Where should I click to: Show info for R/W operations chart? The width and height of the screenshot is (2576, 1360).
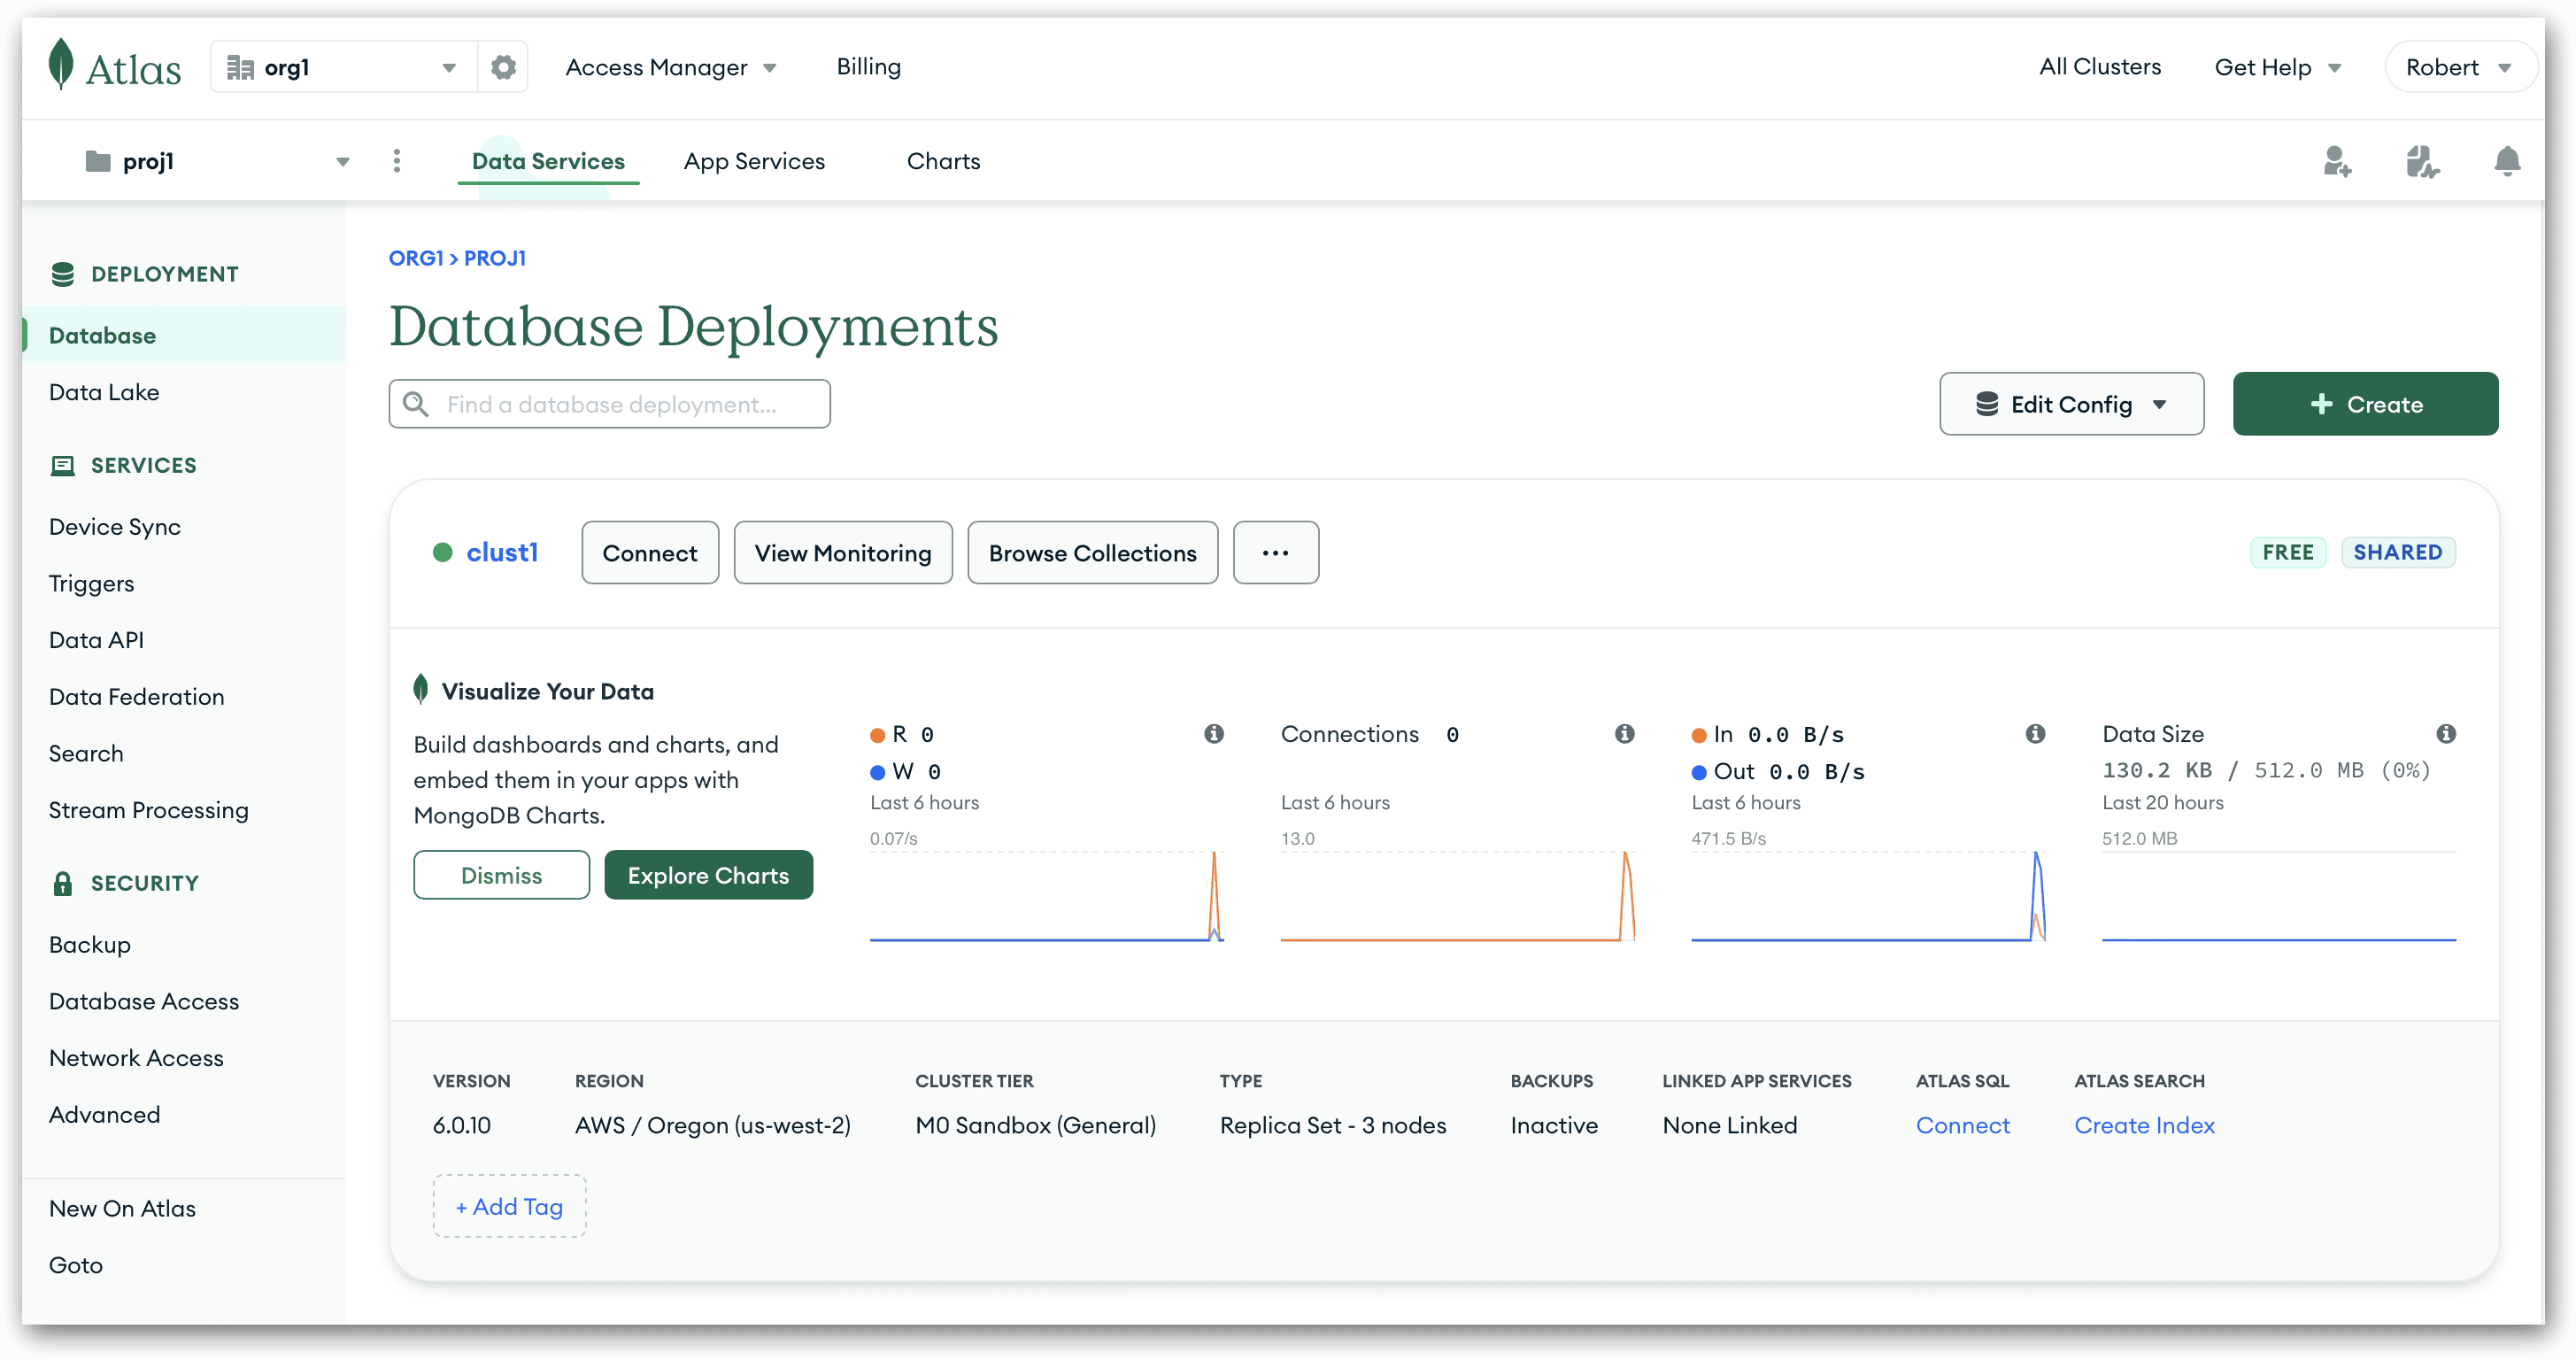coord(1214,734)
